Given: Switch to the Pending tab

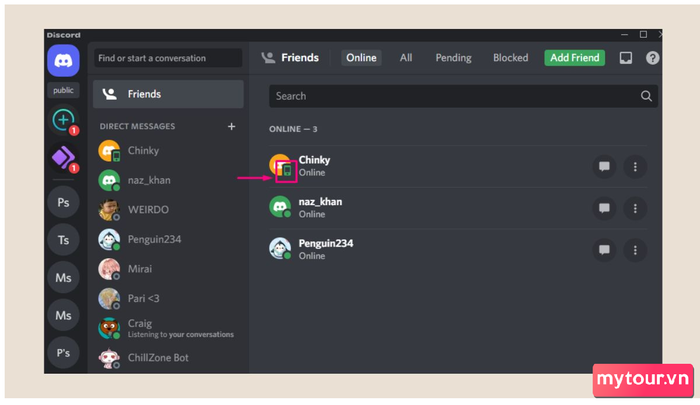Looking at the screenshot, I should [x=453, y=58].
